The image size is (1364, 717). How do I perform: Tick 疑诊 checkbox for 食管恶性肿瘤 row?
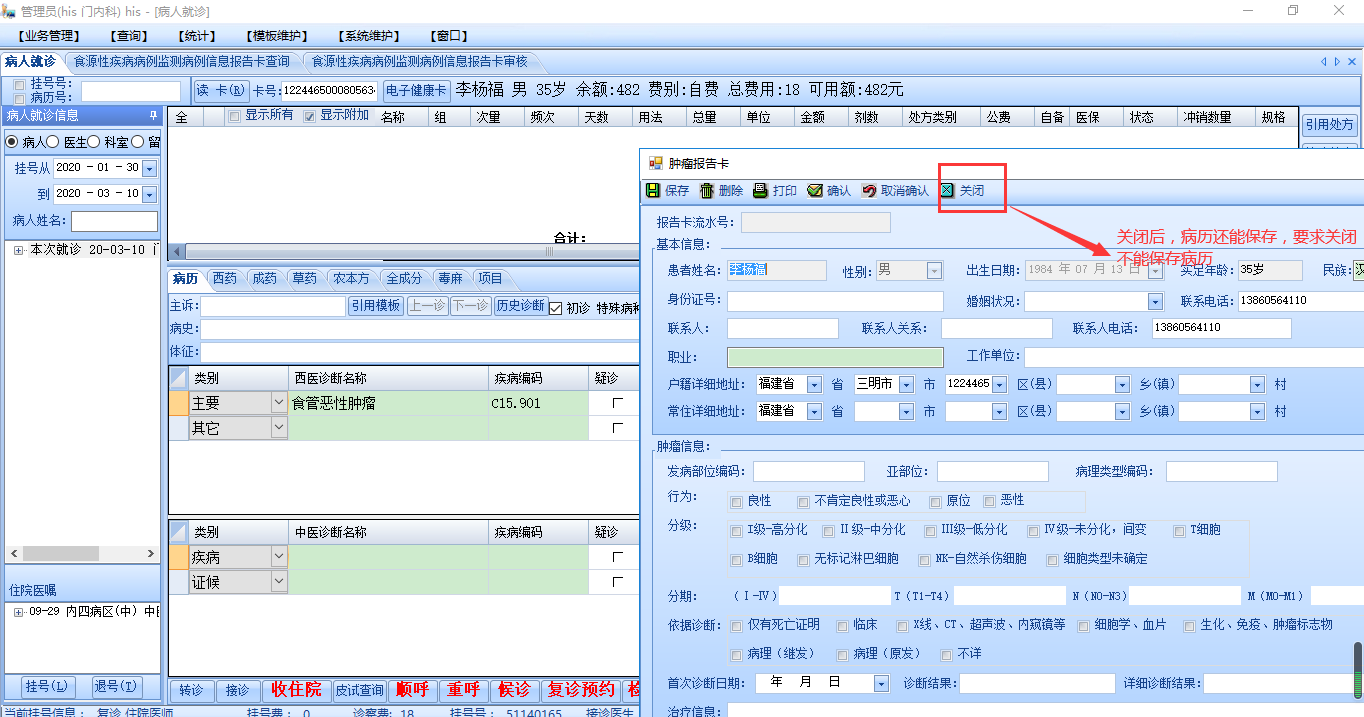618,403
